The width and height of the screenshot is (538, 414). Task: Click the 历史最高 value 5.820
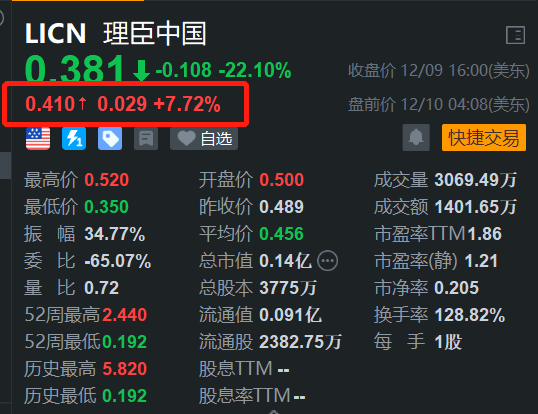[x=125, y=369]
